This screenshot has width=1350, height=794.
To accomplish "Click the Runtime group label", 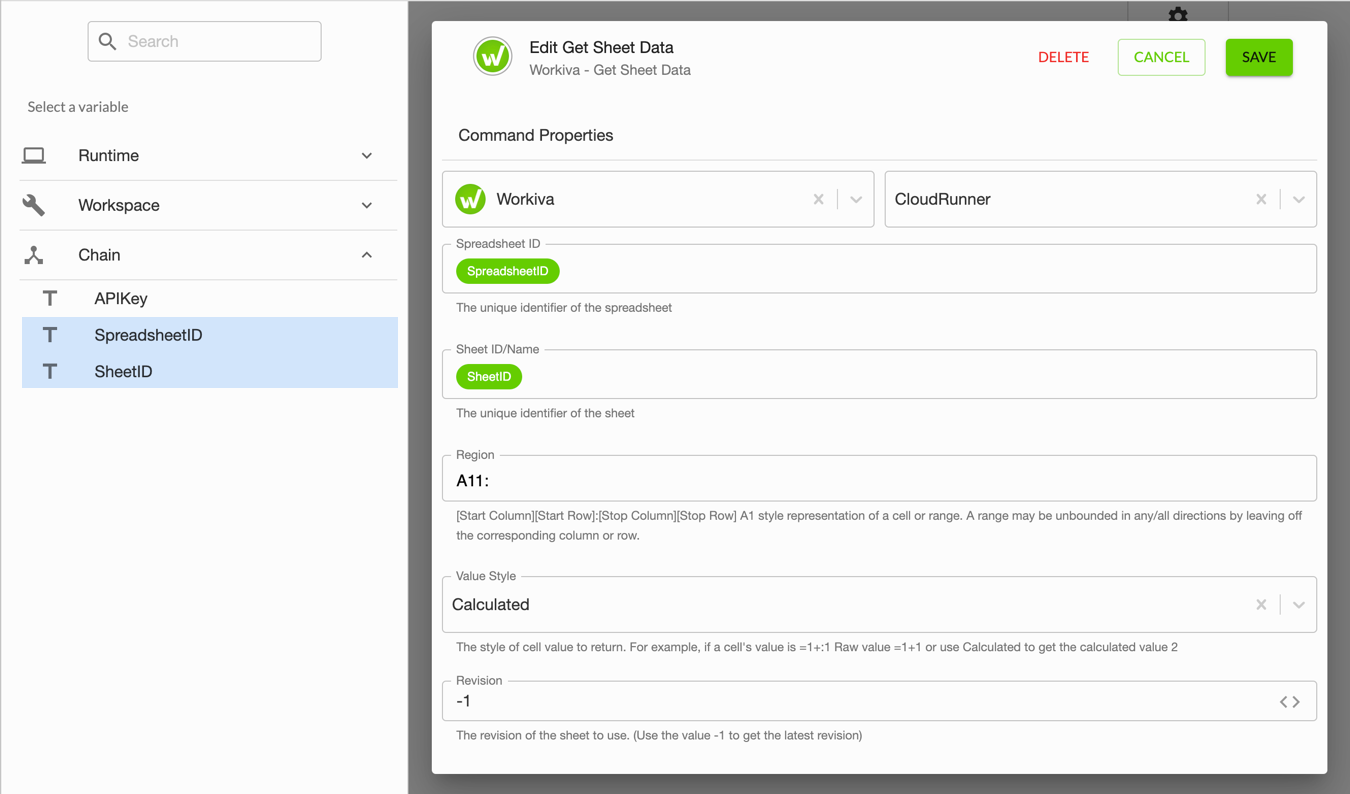I will point(108,155).
